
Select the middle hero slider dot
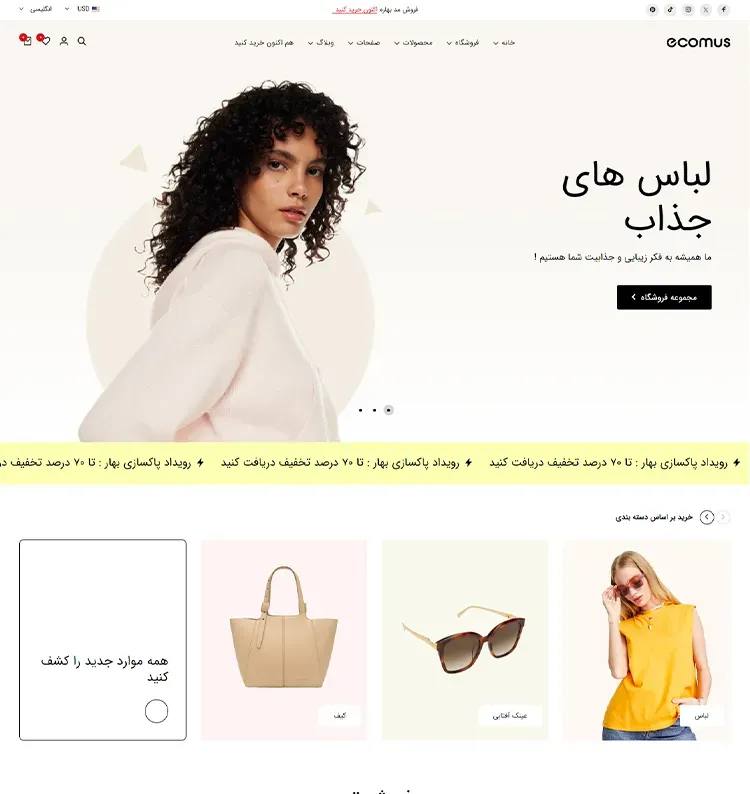point(375,410)
